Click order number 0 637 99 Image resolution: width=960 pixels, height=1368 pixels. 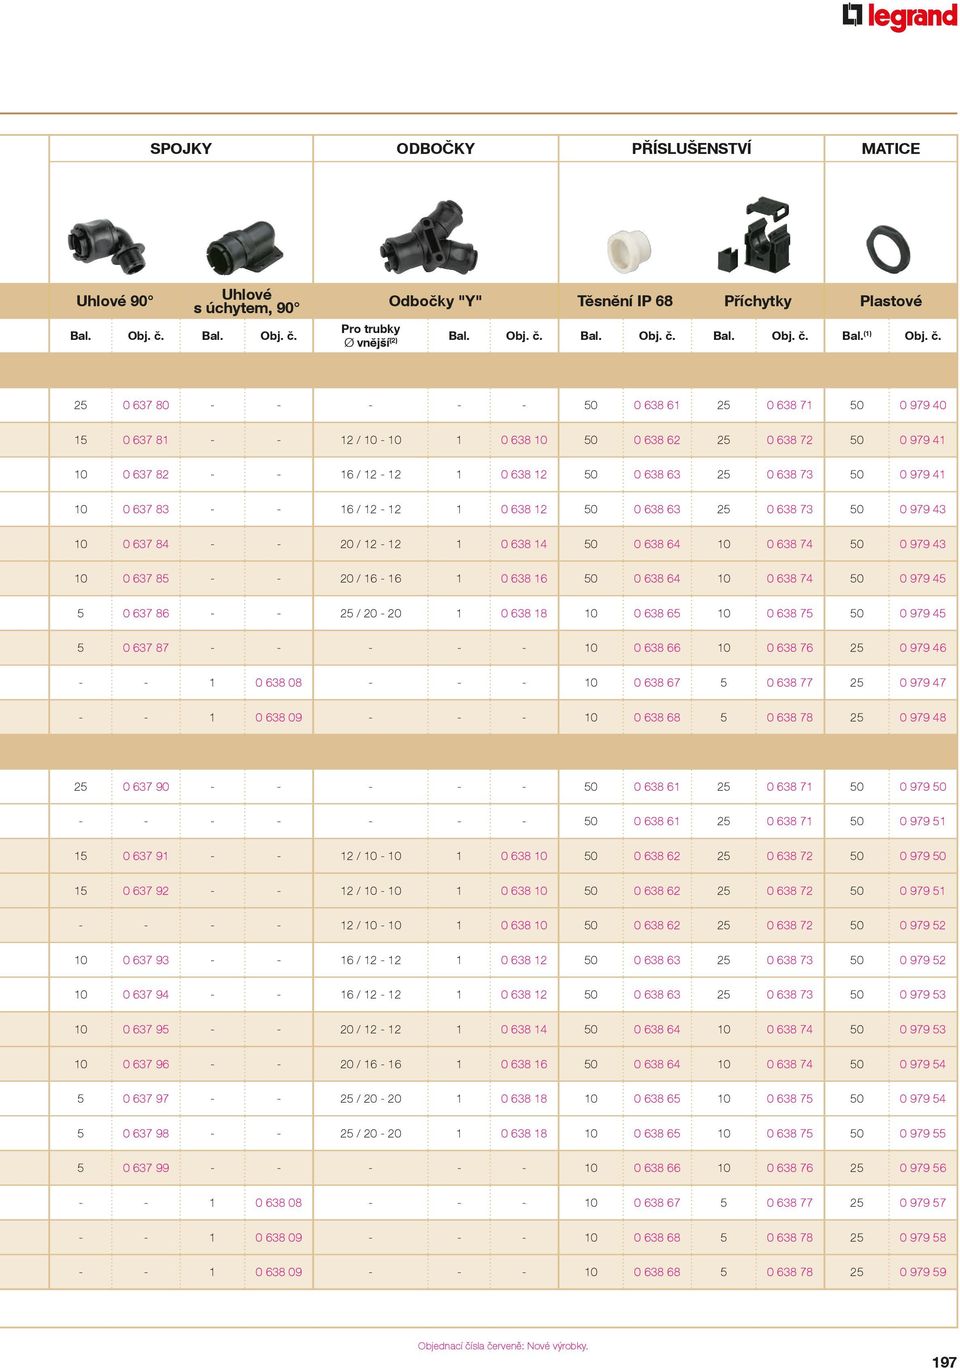[146, 1168]
